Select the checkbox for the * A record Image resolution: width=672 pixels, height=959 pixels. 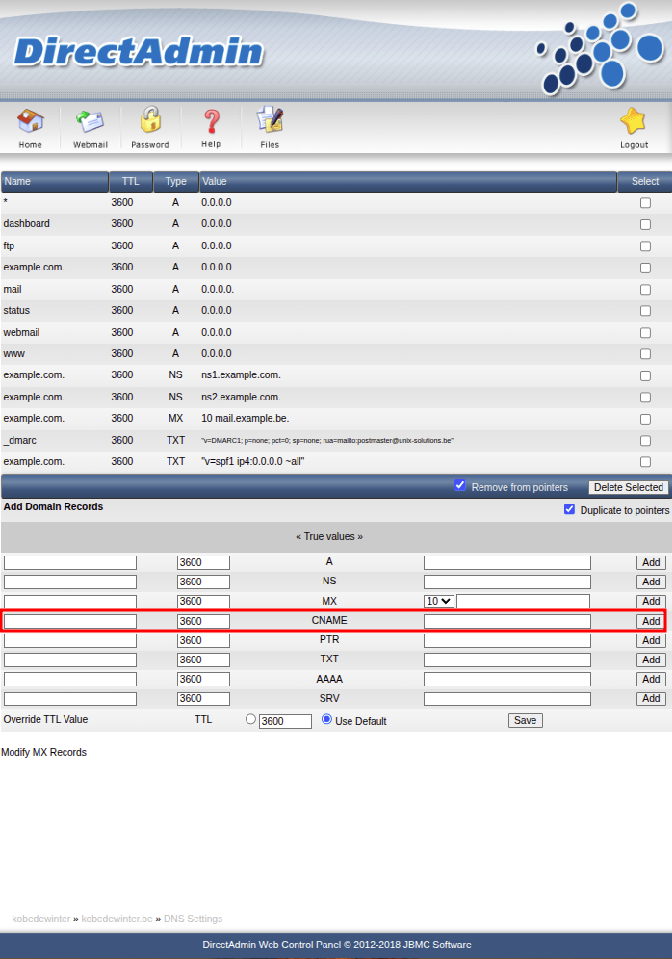tap(645, 203)
